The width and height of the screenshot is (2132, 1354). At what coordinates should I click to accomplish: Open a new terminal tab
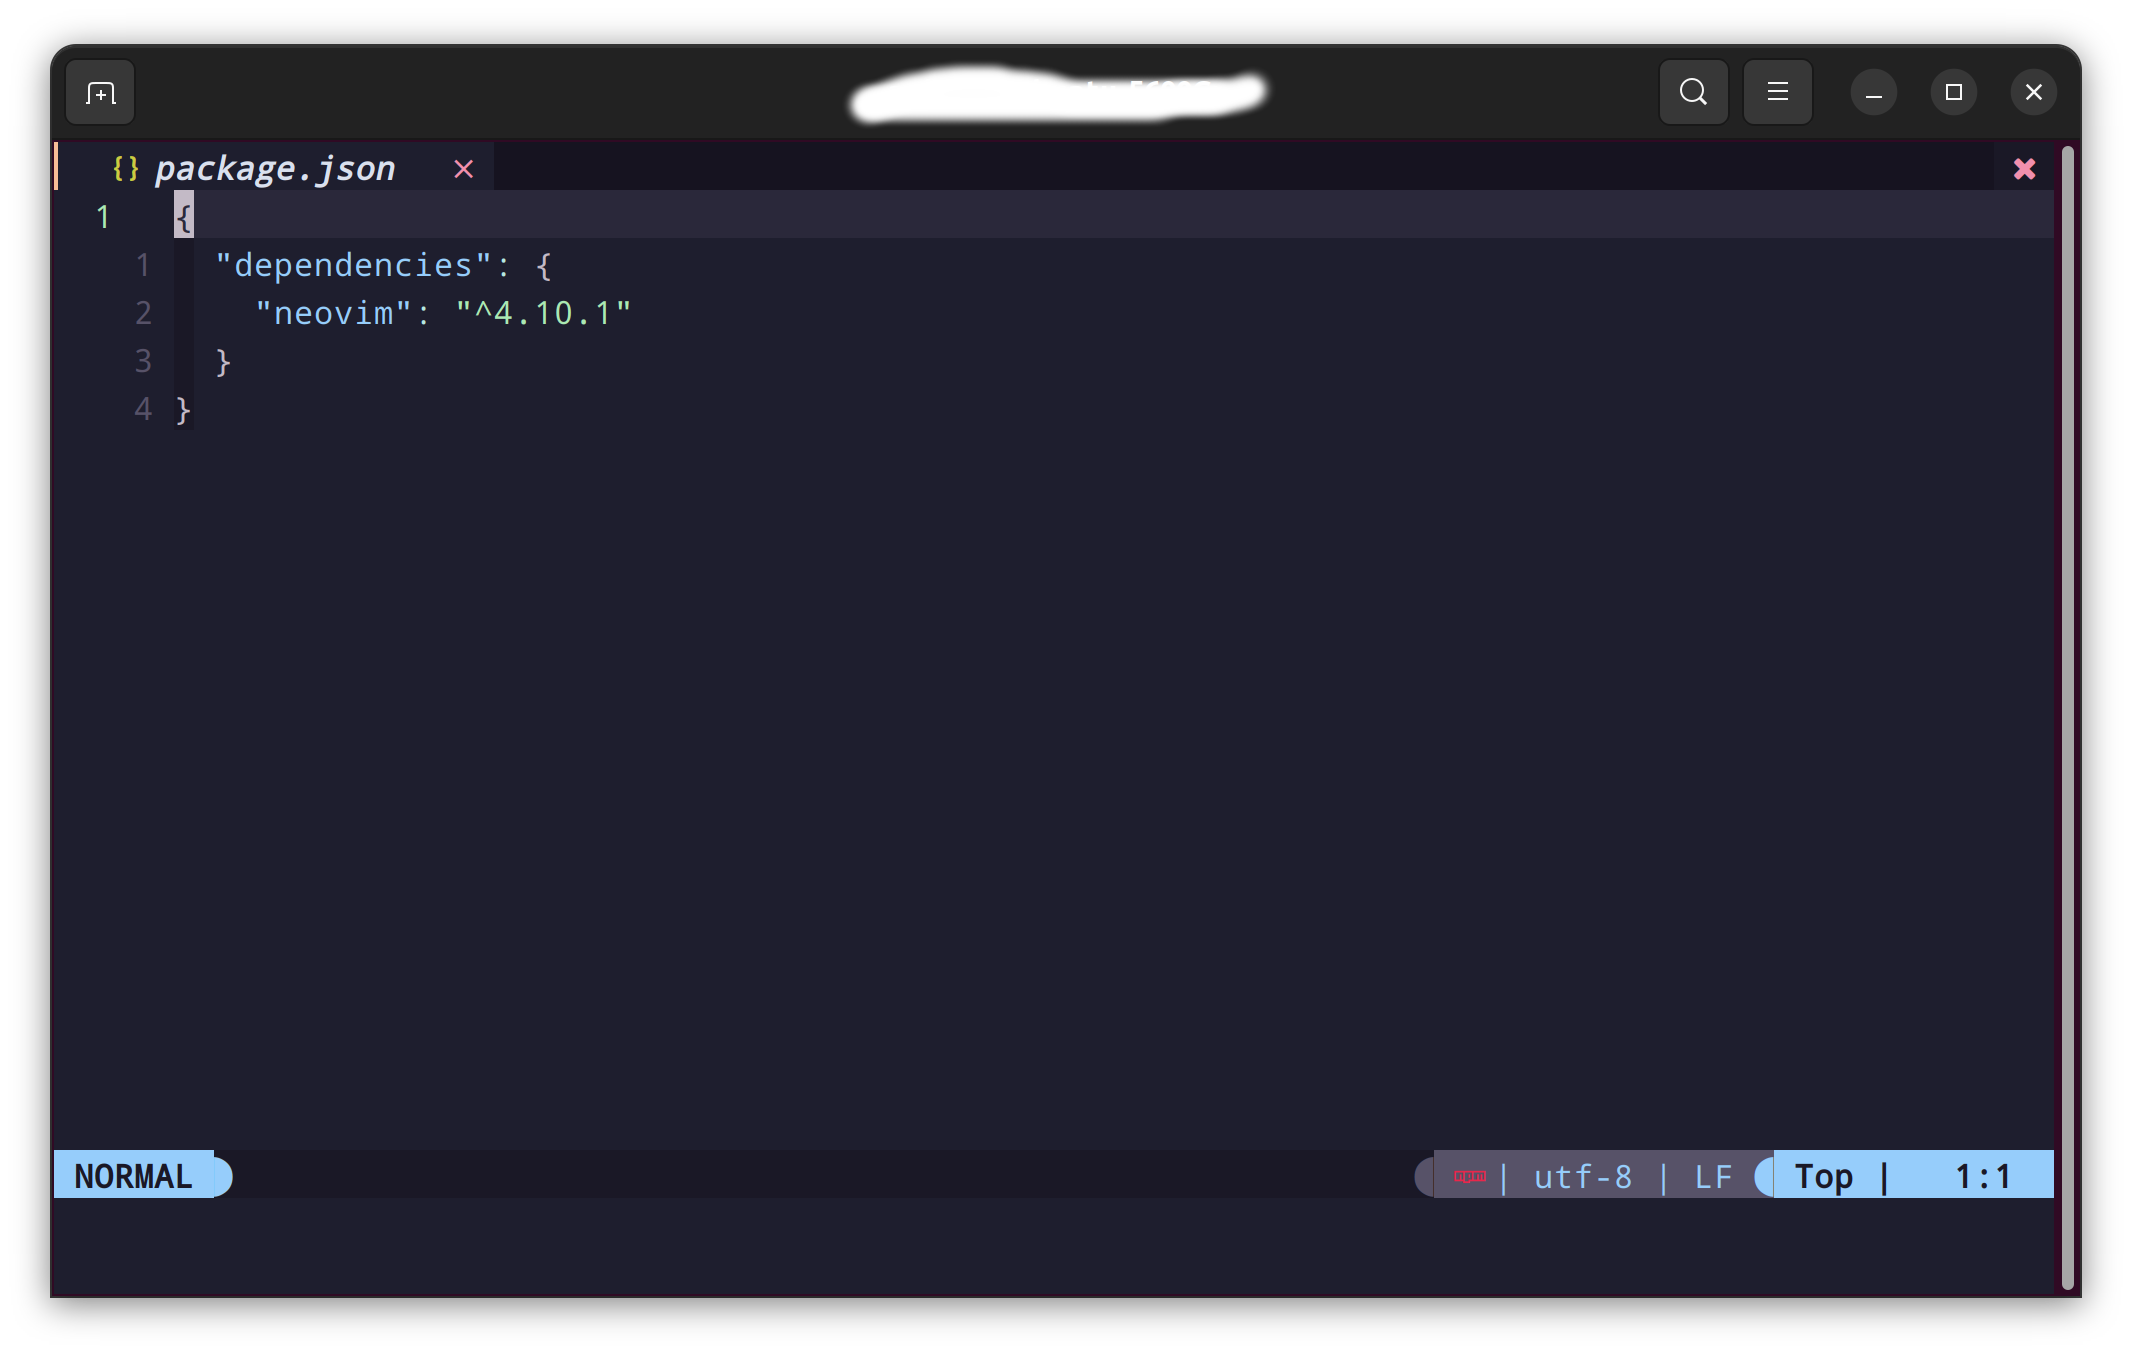point(99,91)
